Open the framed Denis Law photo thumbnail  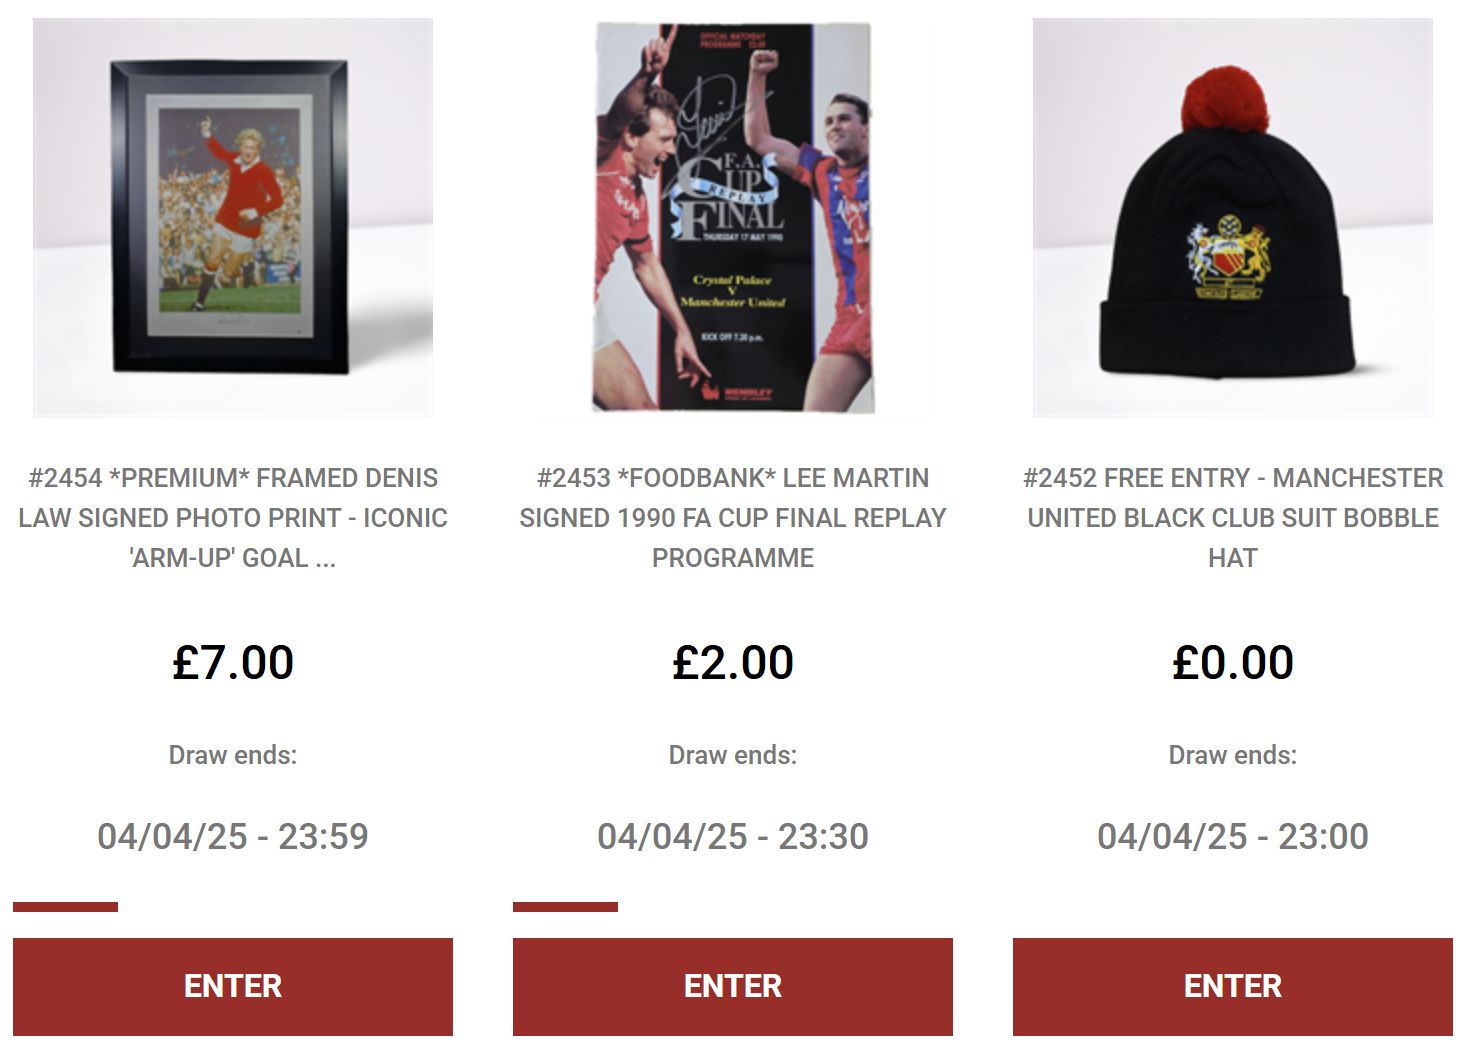click(x=233, y=217)
